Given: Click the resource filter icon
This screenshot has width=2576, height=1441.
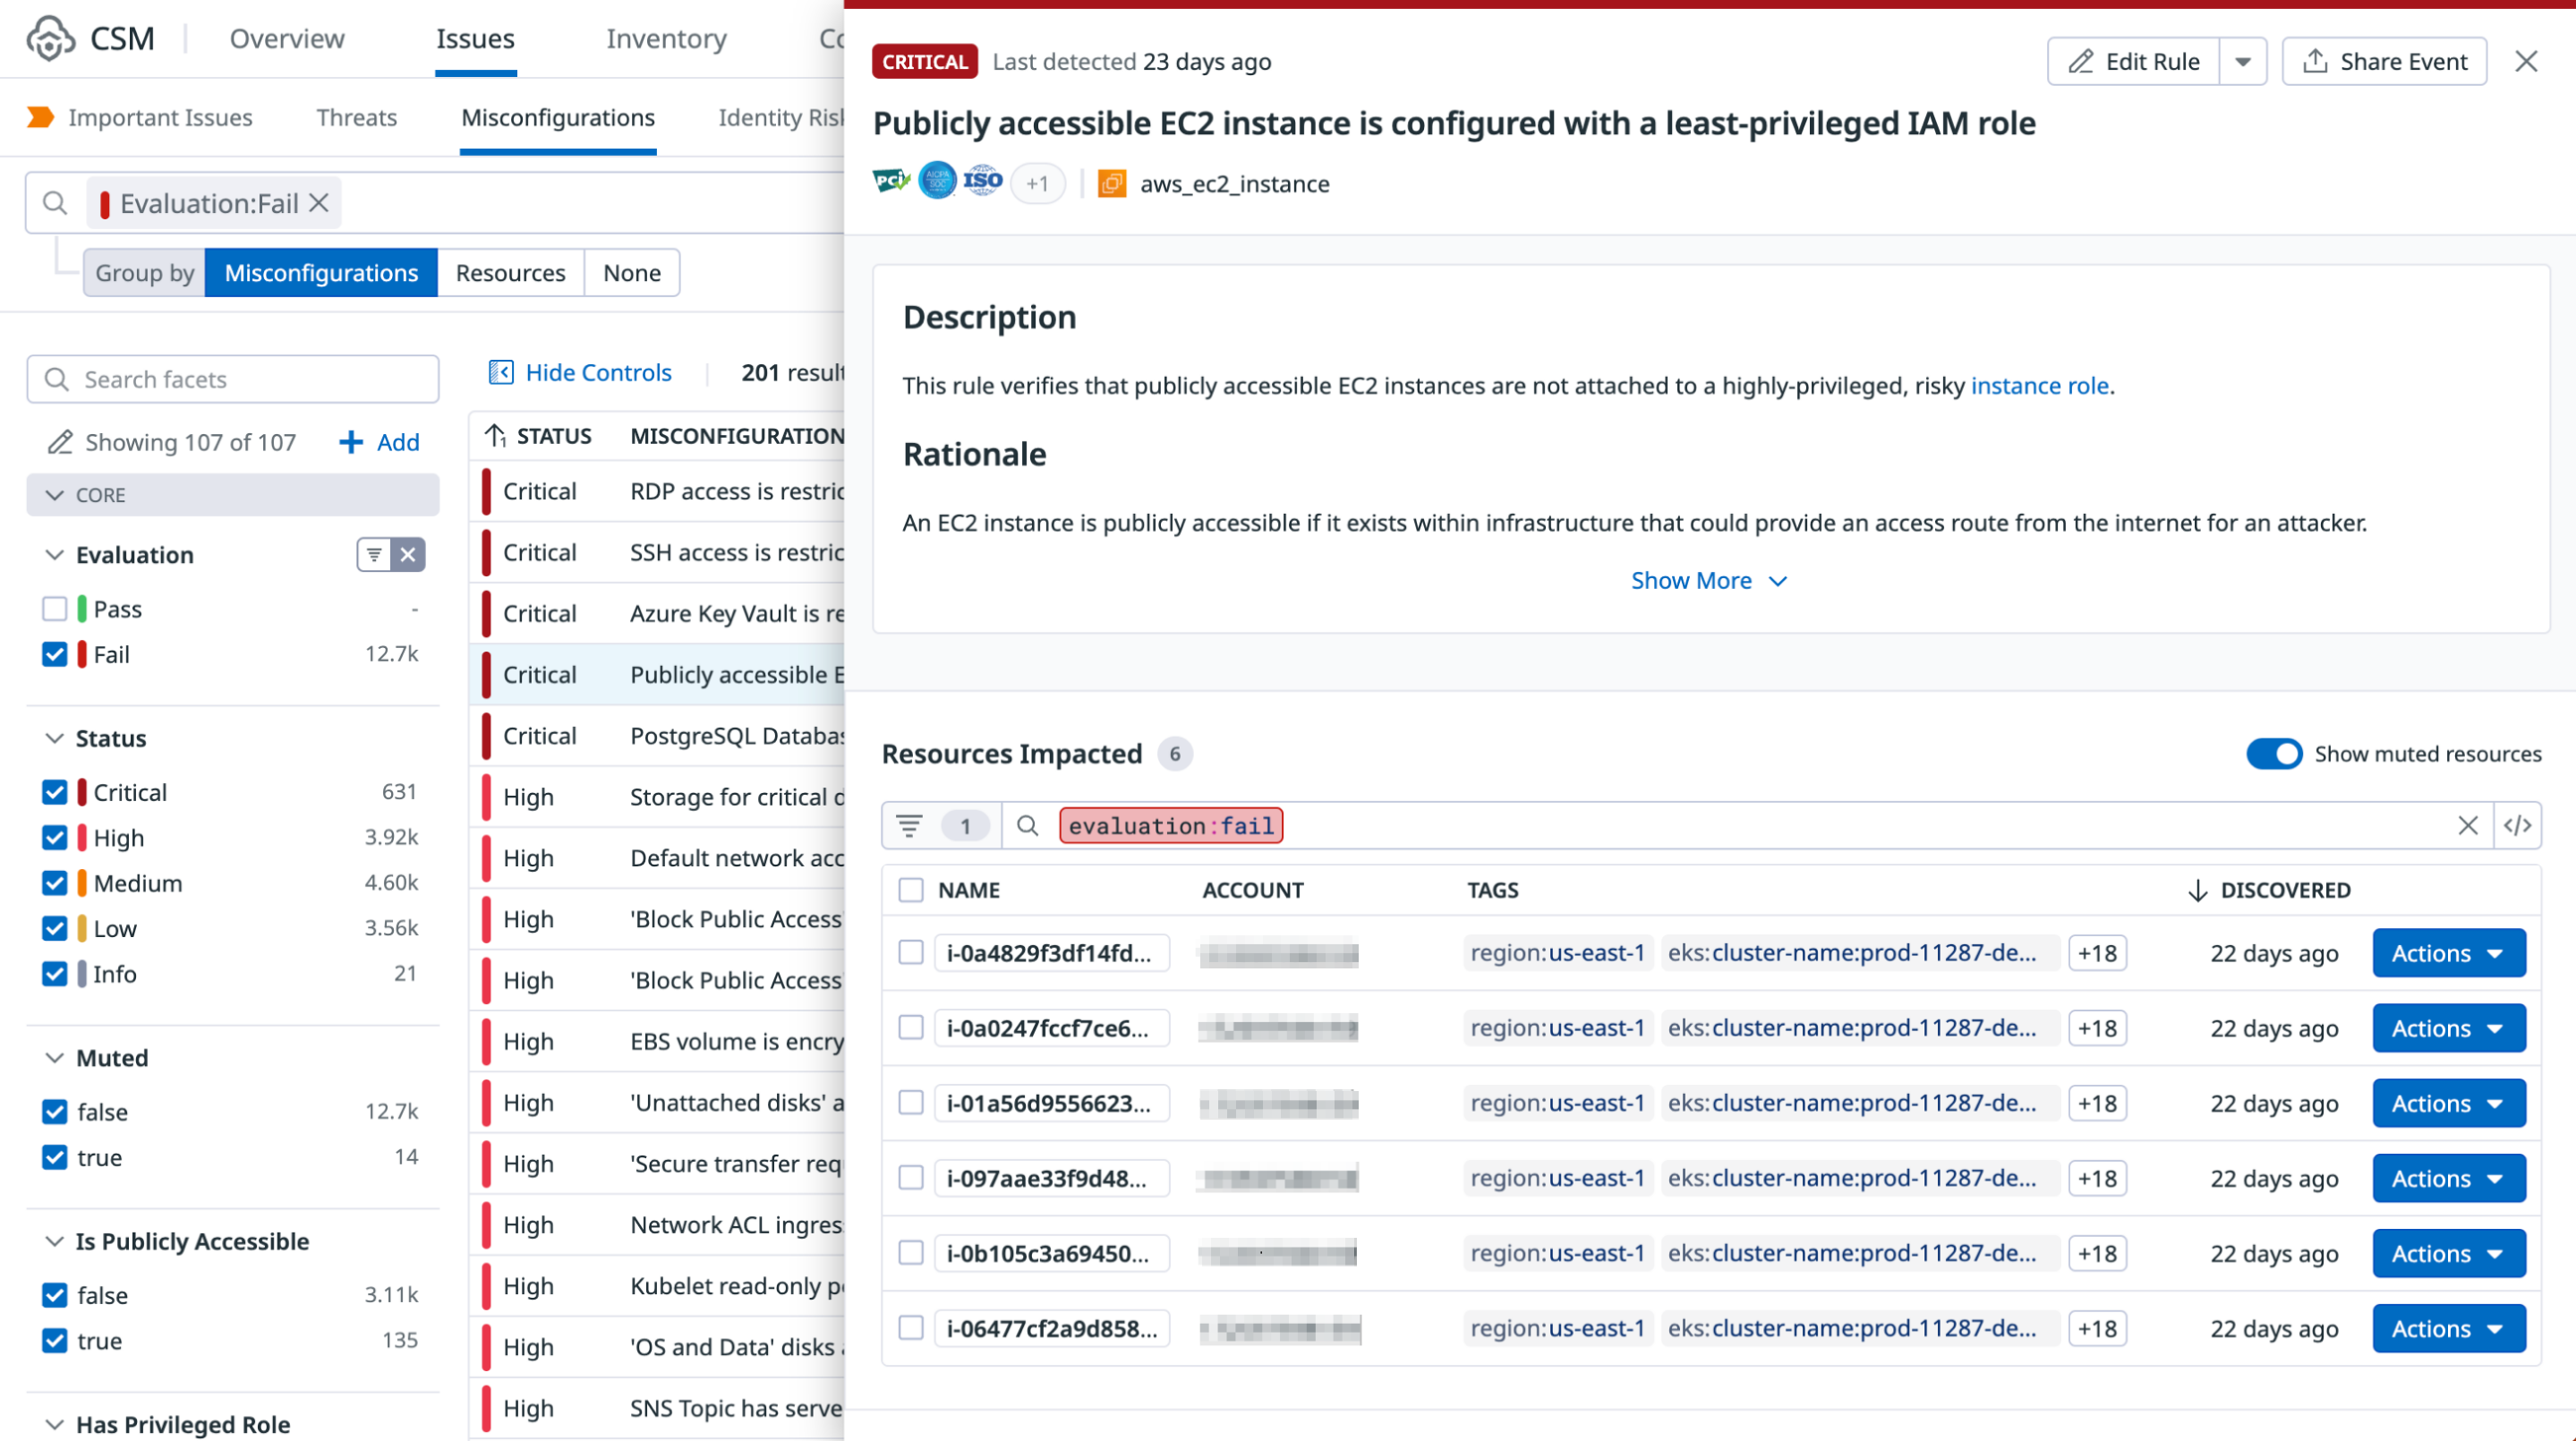Looking at the screenshot, I should click(909, 825).
